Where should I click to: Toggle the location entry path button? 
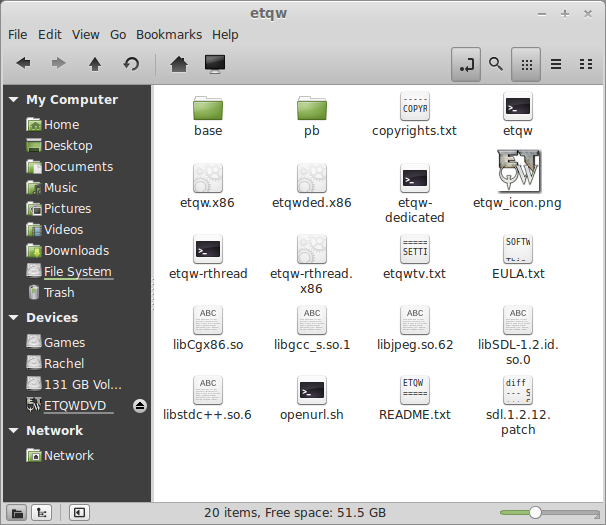(x=466, y=64)
